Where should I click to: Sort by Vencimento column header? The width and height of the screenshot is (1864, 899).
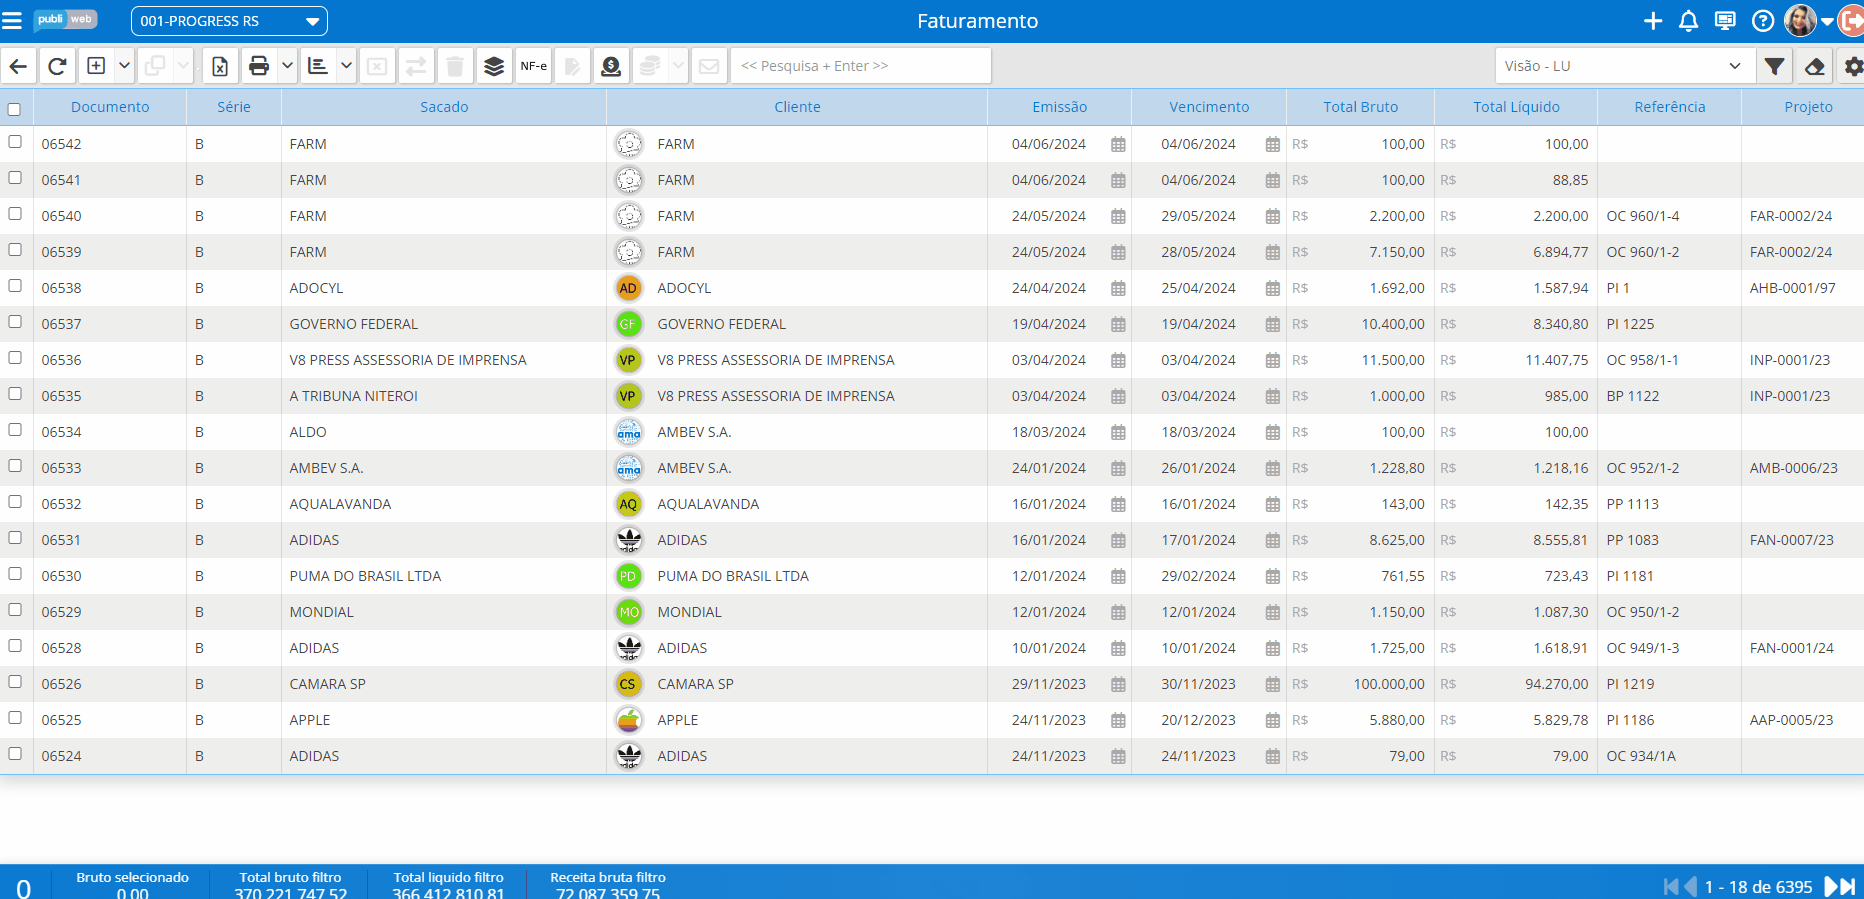1209,107
